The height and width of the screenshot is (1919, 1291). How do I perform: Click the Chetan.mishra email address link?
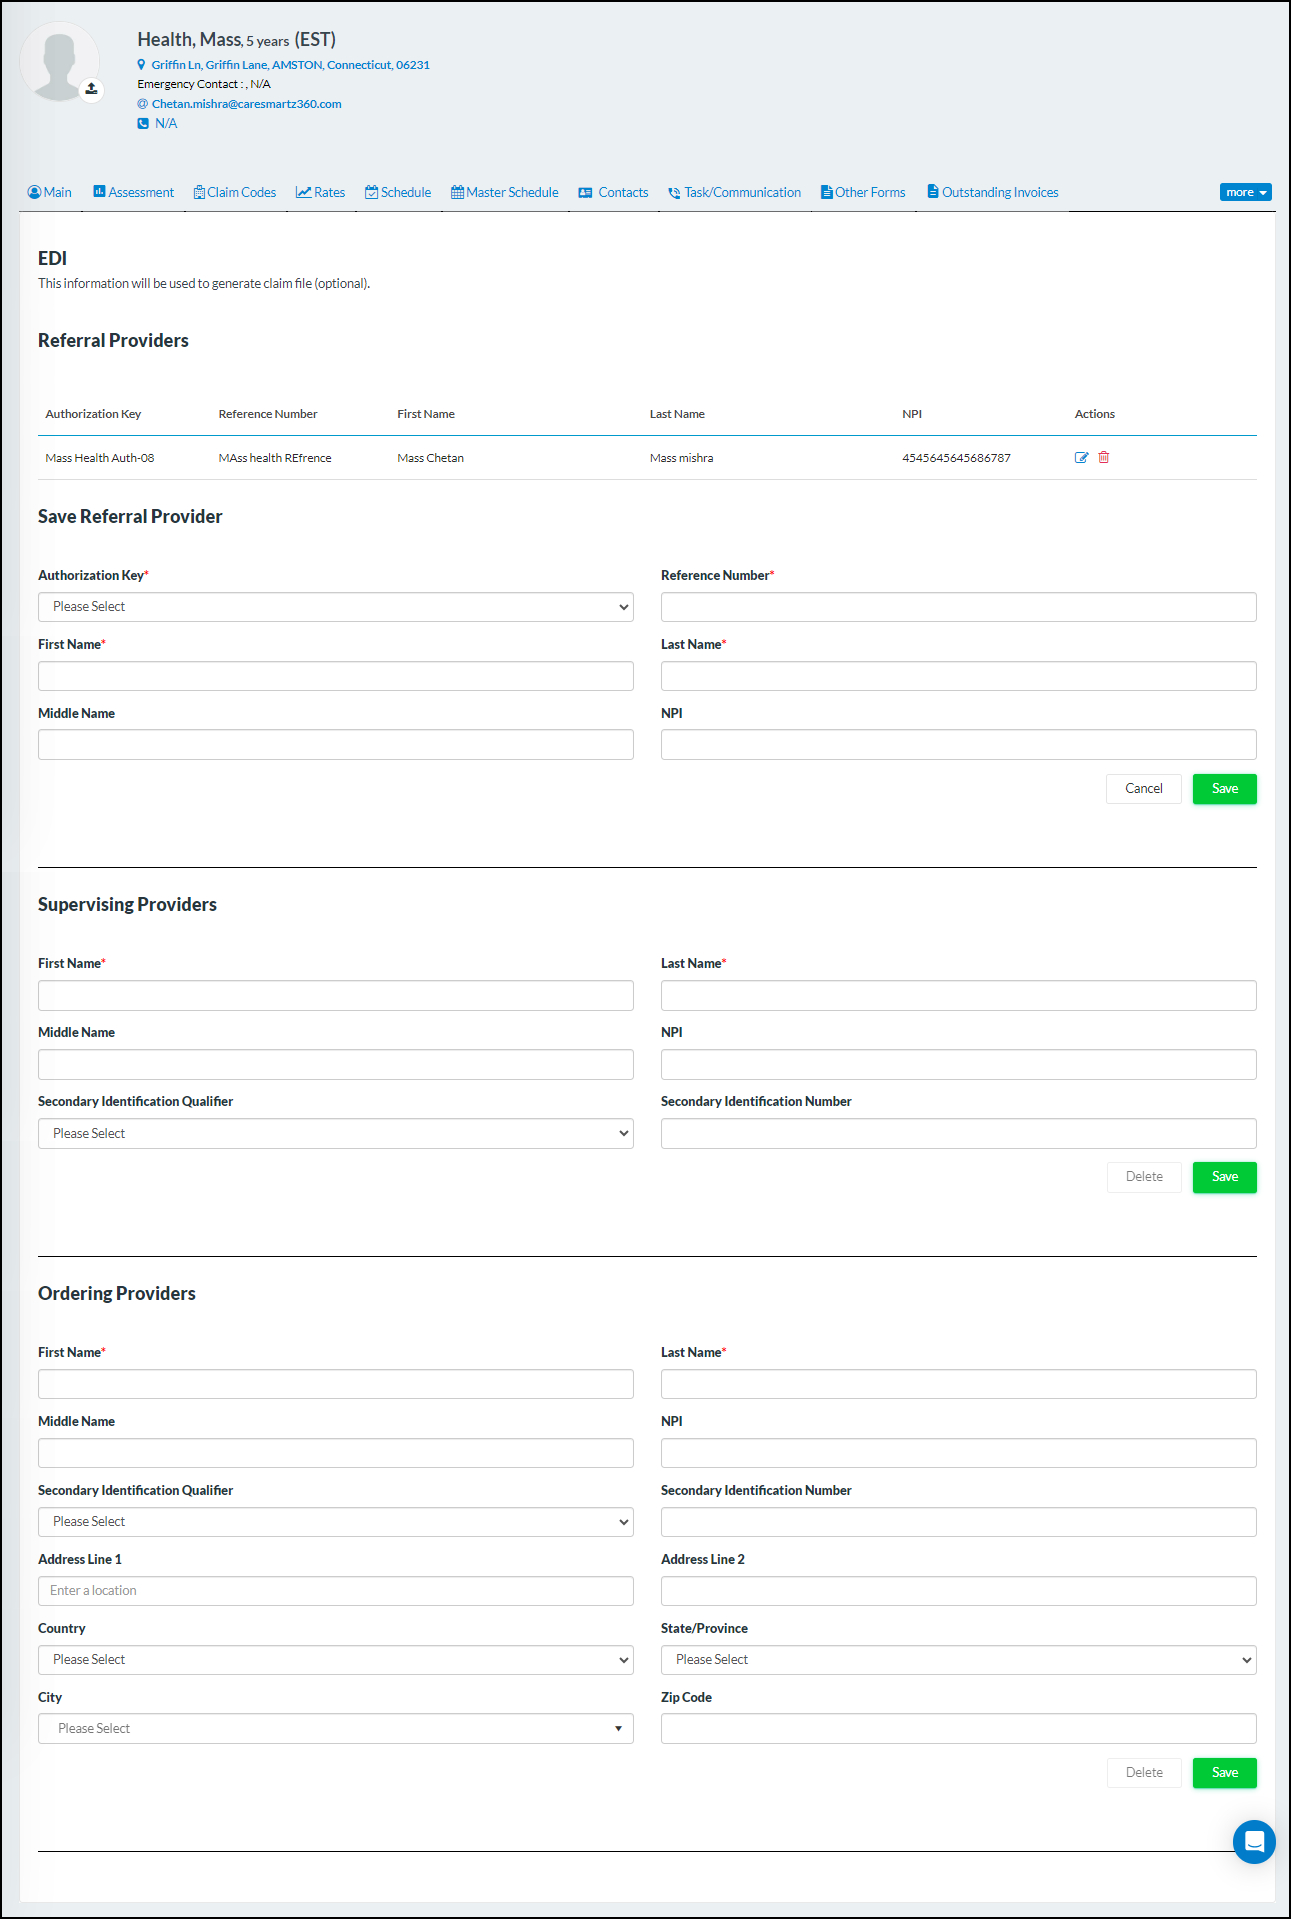[246, 104]
